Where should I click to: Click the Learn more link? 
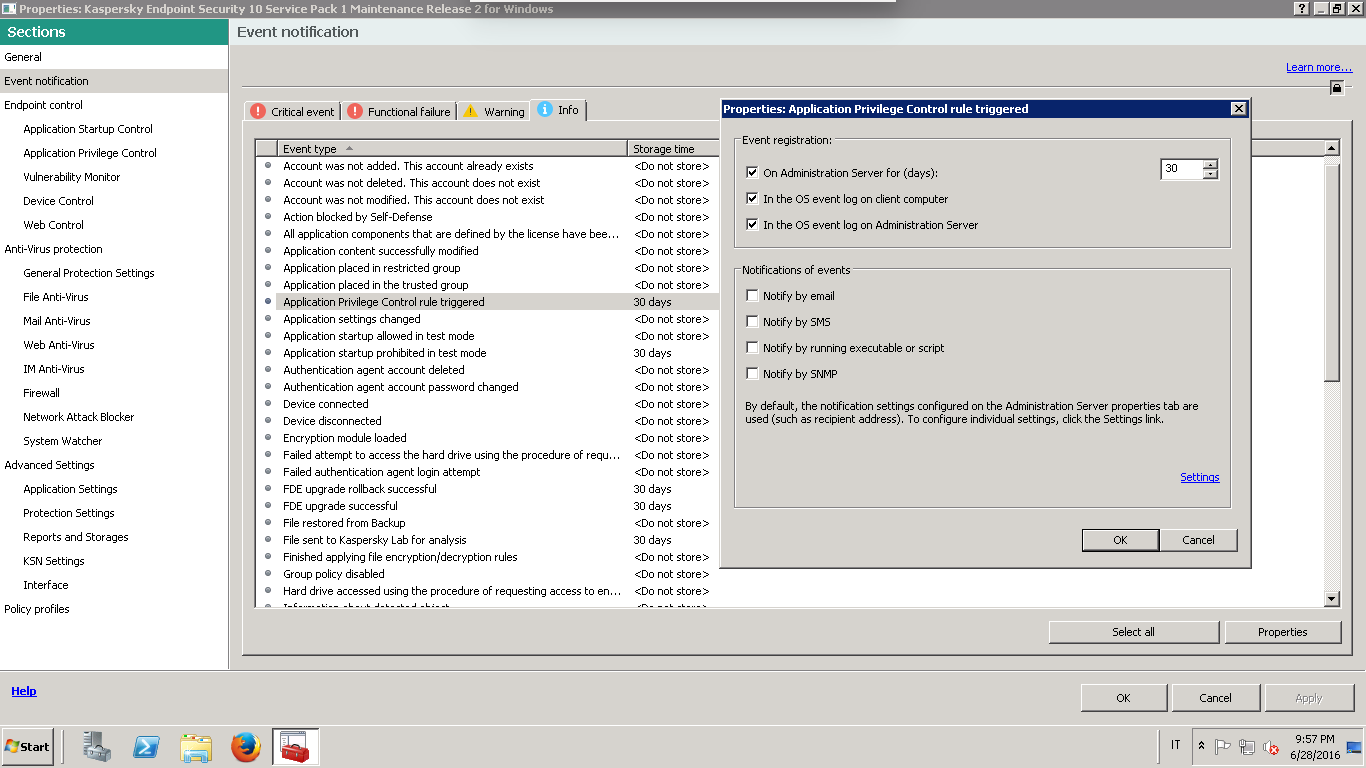[x=1319, y=67]
